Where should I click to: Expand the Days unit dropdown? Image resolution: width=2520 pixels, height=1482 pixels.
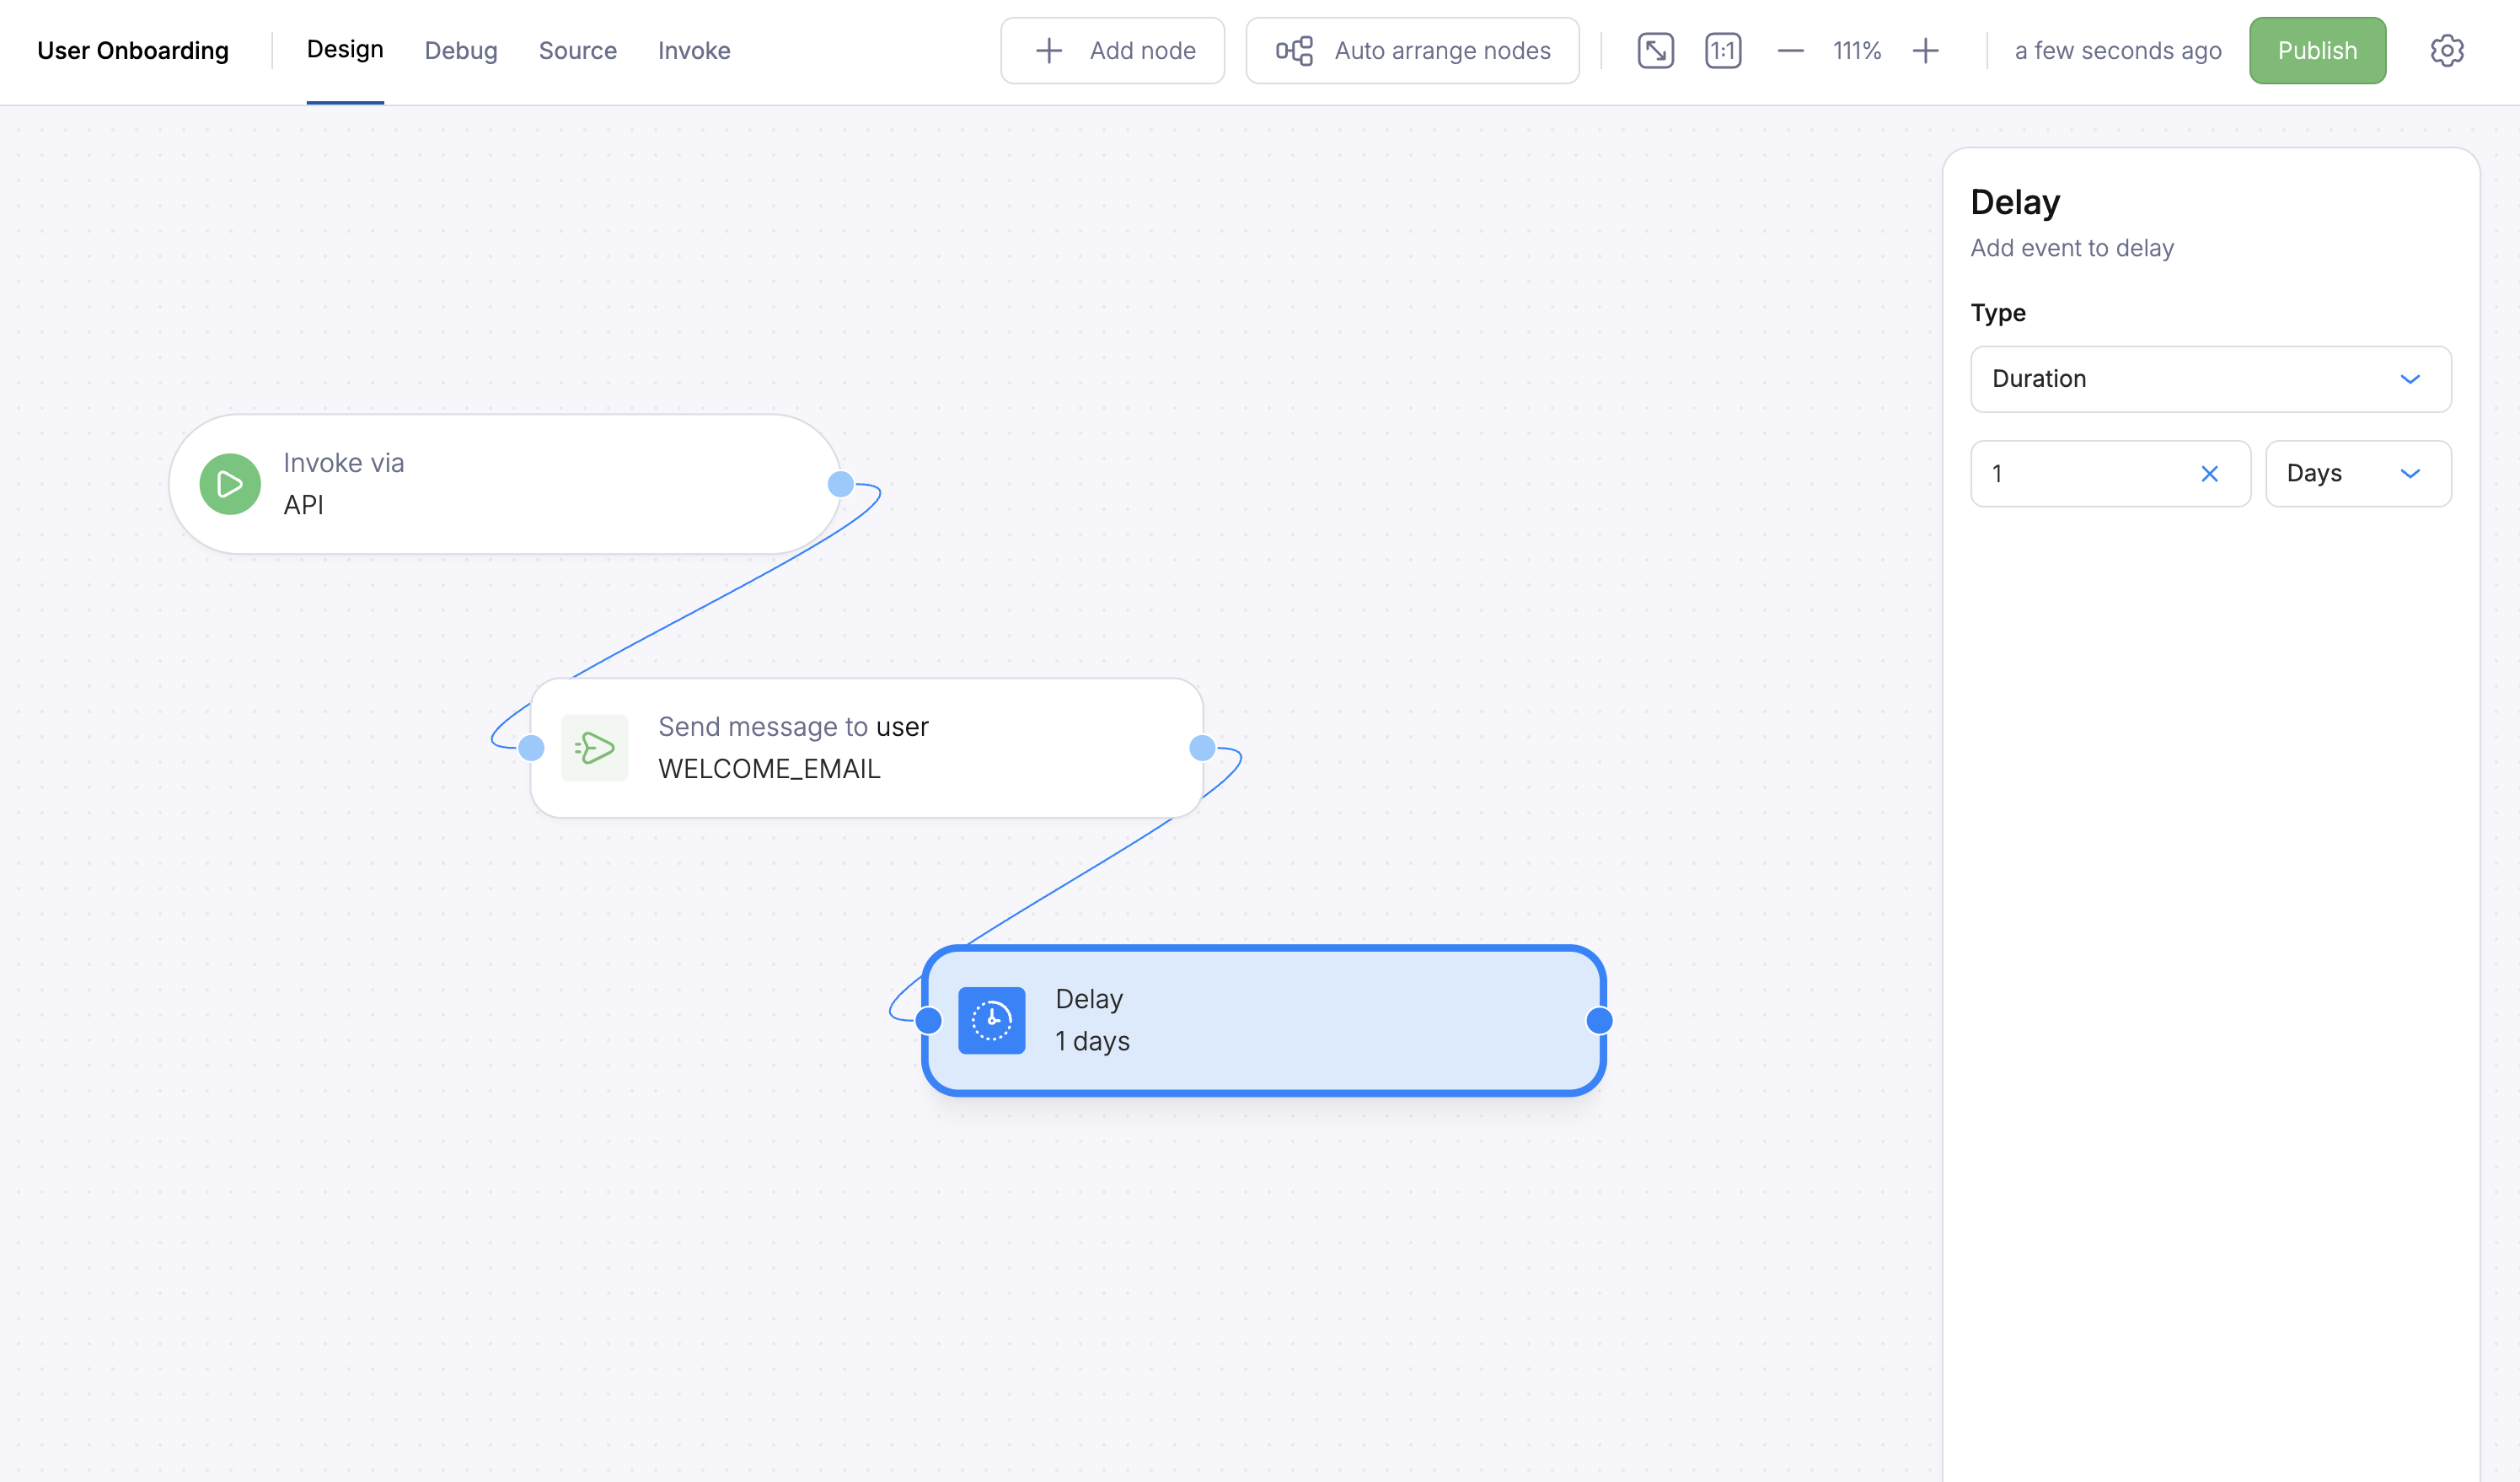pos(2358,473)
